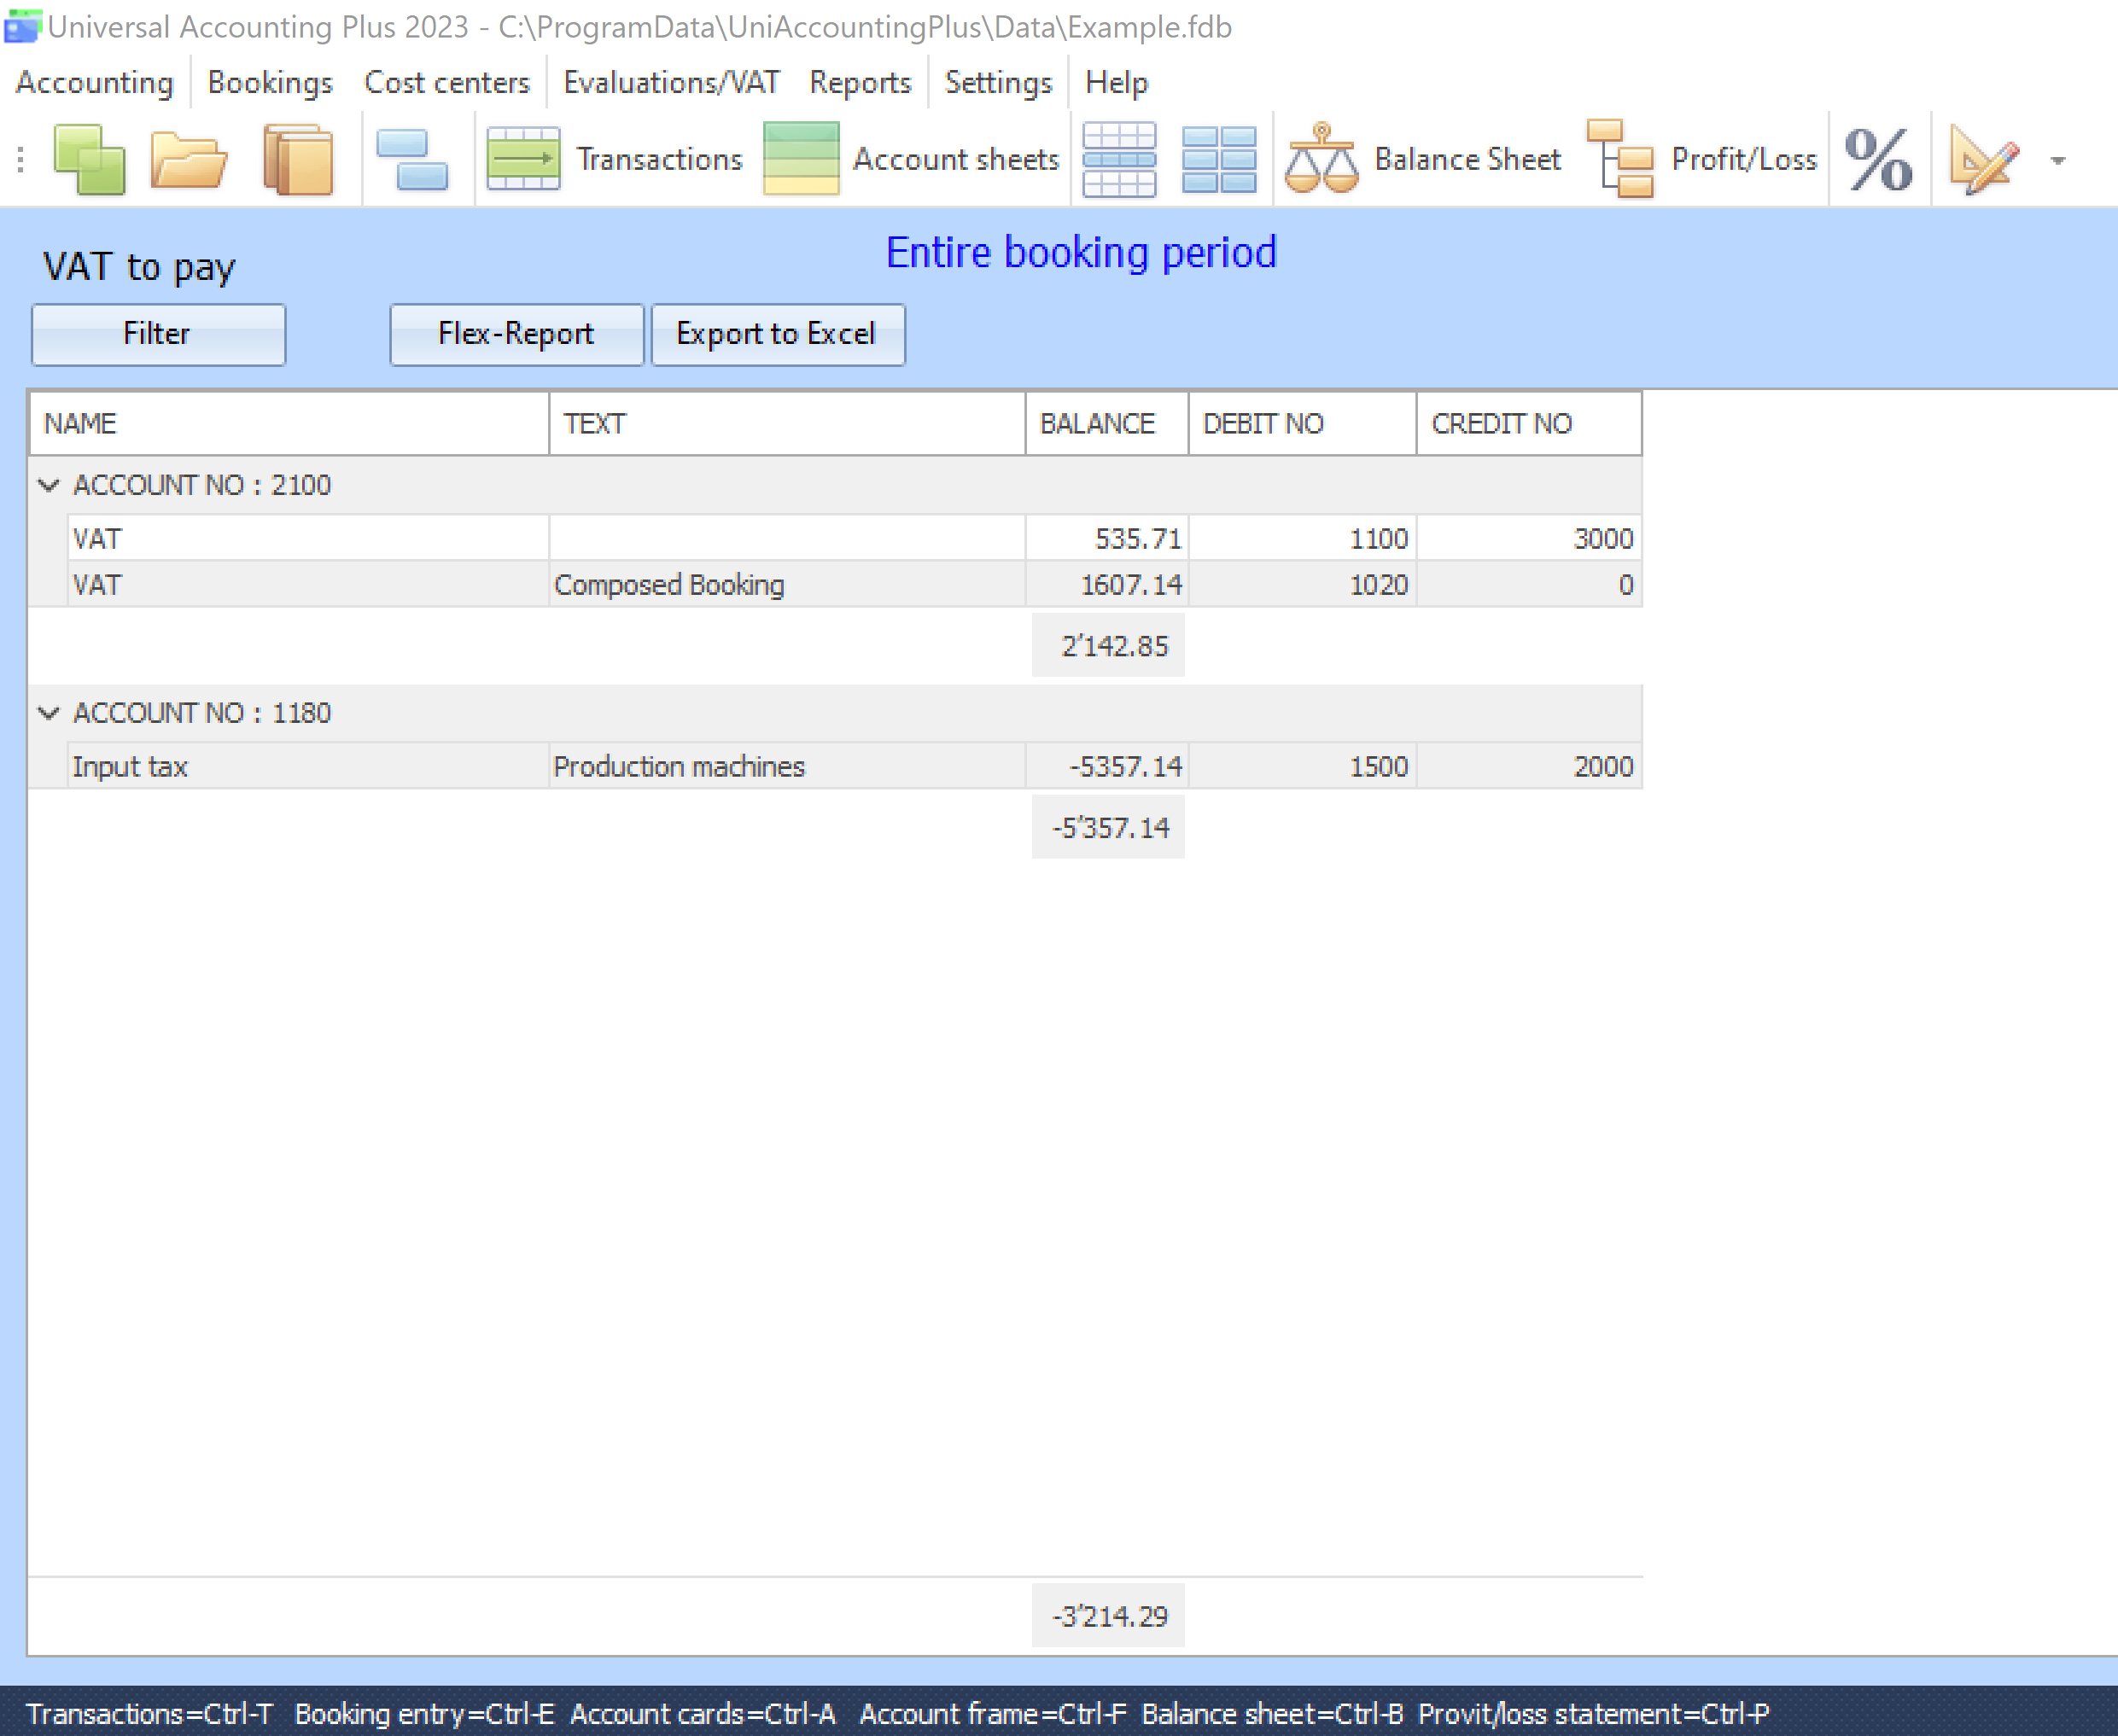The height and width of the screenshot is (1736, 2118).
Task: Collapse the ACCOUNT NO : 1180 group
Action: (48, 713)
